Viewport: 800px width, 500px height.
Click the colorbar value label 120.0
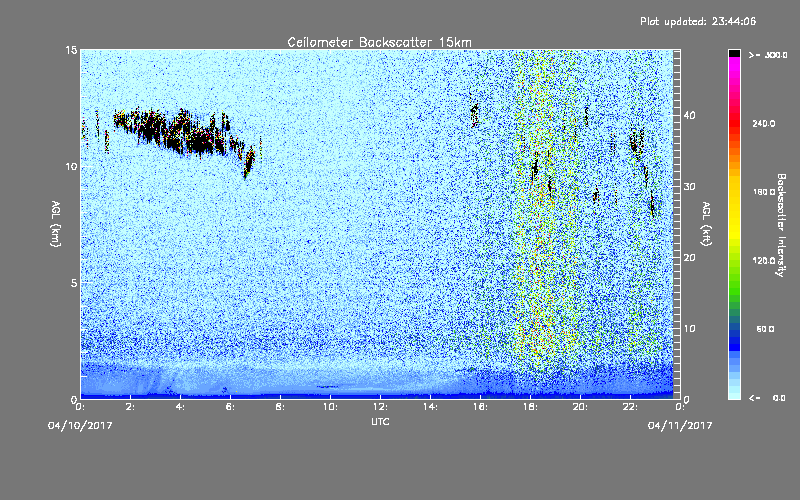tap(764, 261)
